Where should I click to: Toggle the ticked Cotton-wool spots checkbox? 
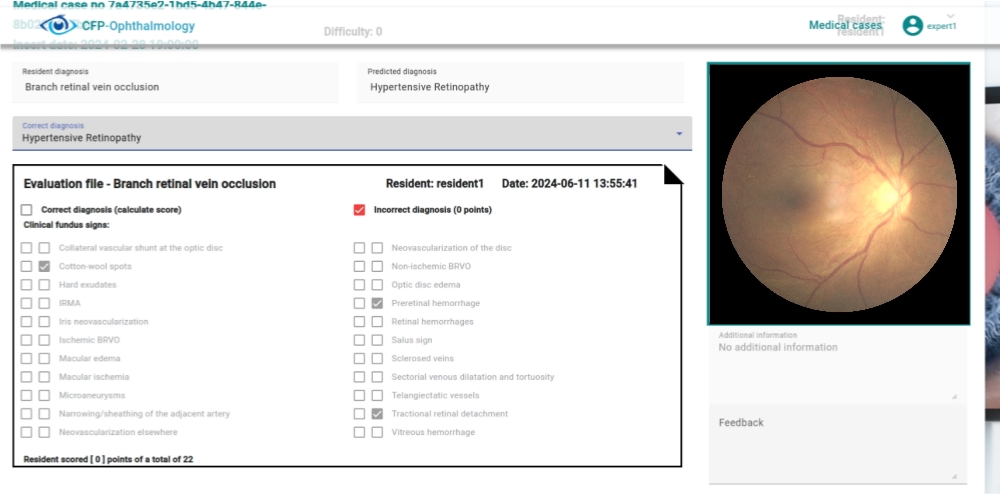tap(44, 266)
